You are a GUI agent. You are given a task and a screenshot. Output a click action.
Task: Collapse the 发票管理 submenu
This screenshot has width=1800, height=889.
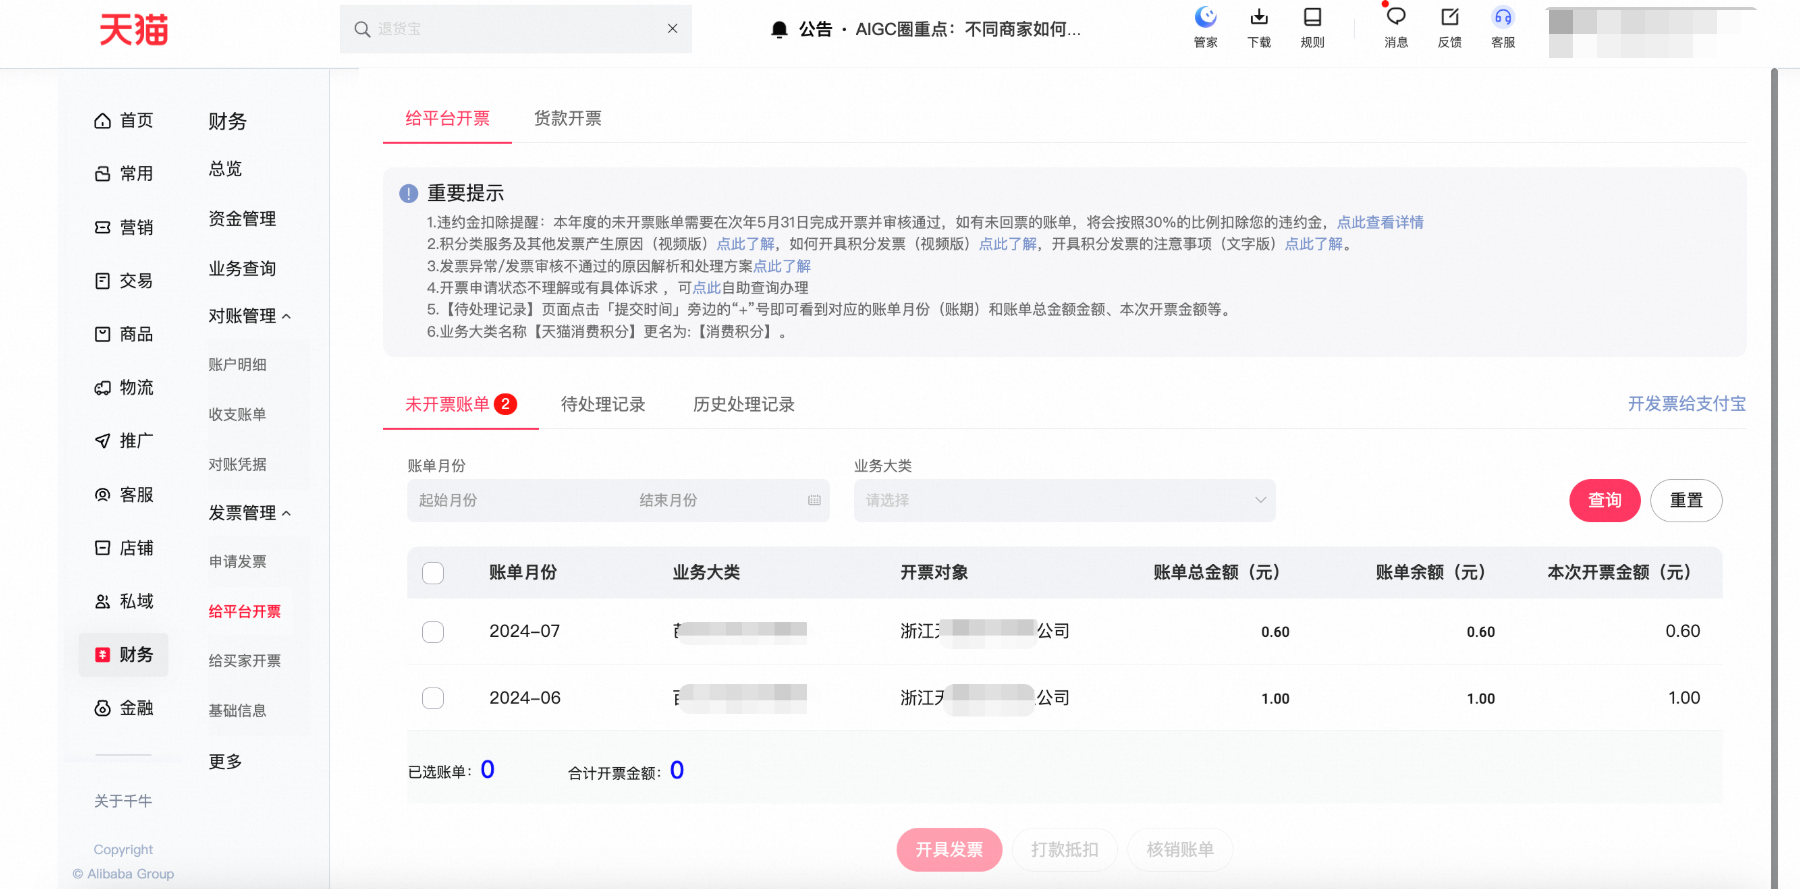tap(250, 513)
